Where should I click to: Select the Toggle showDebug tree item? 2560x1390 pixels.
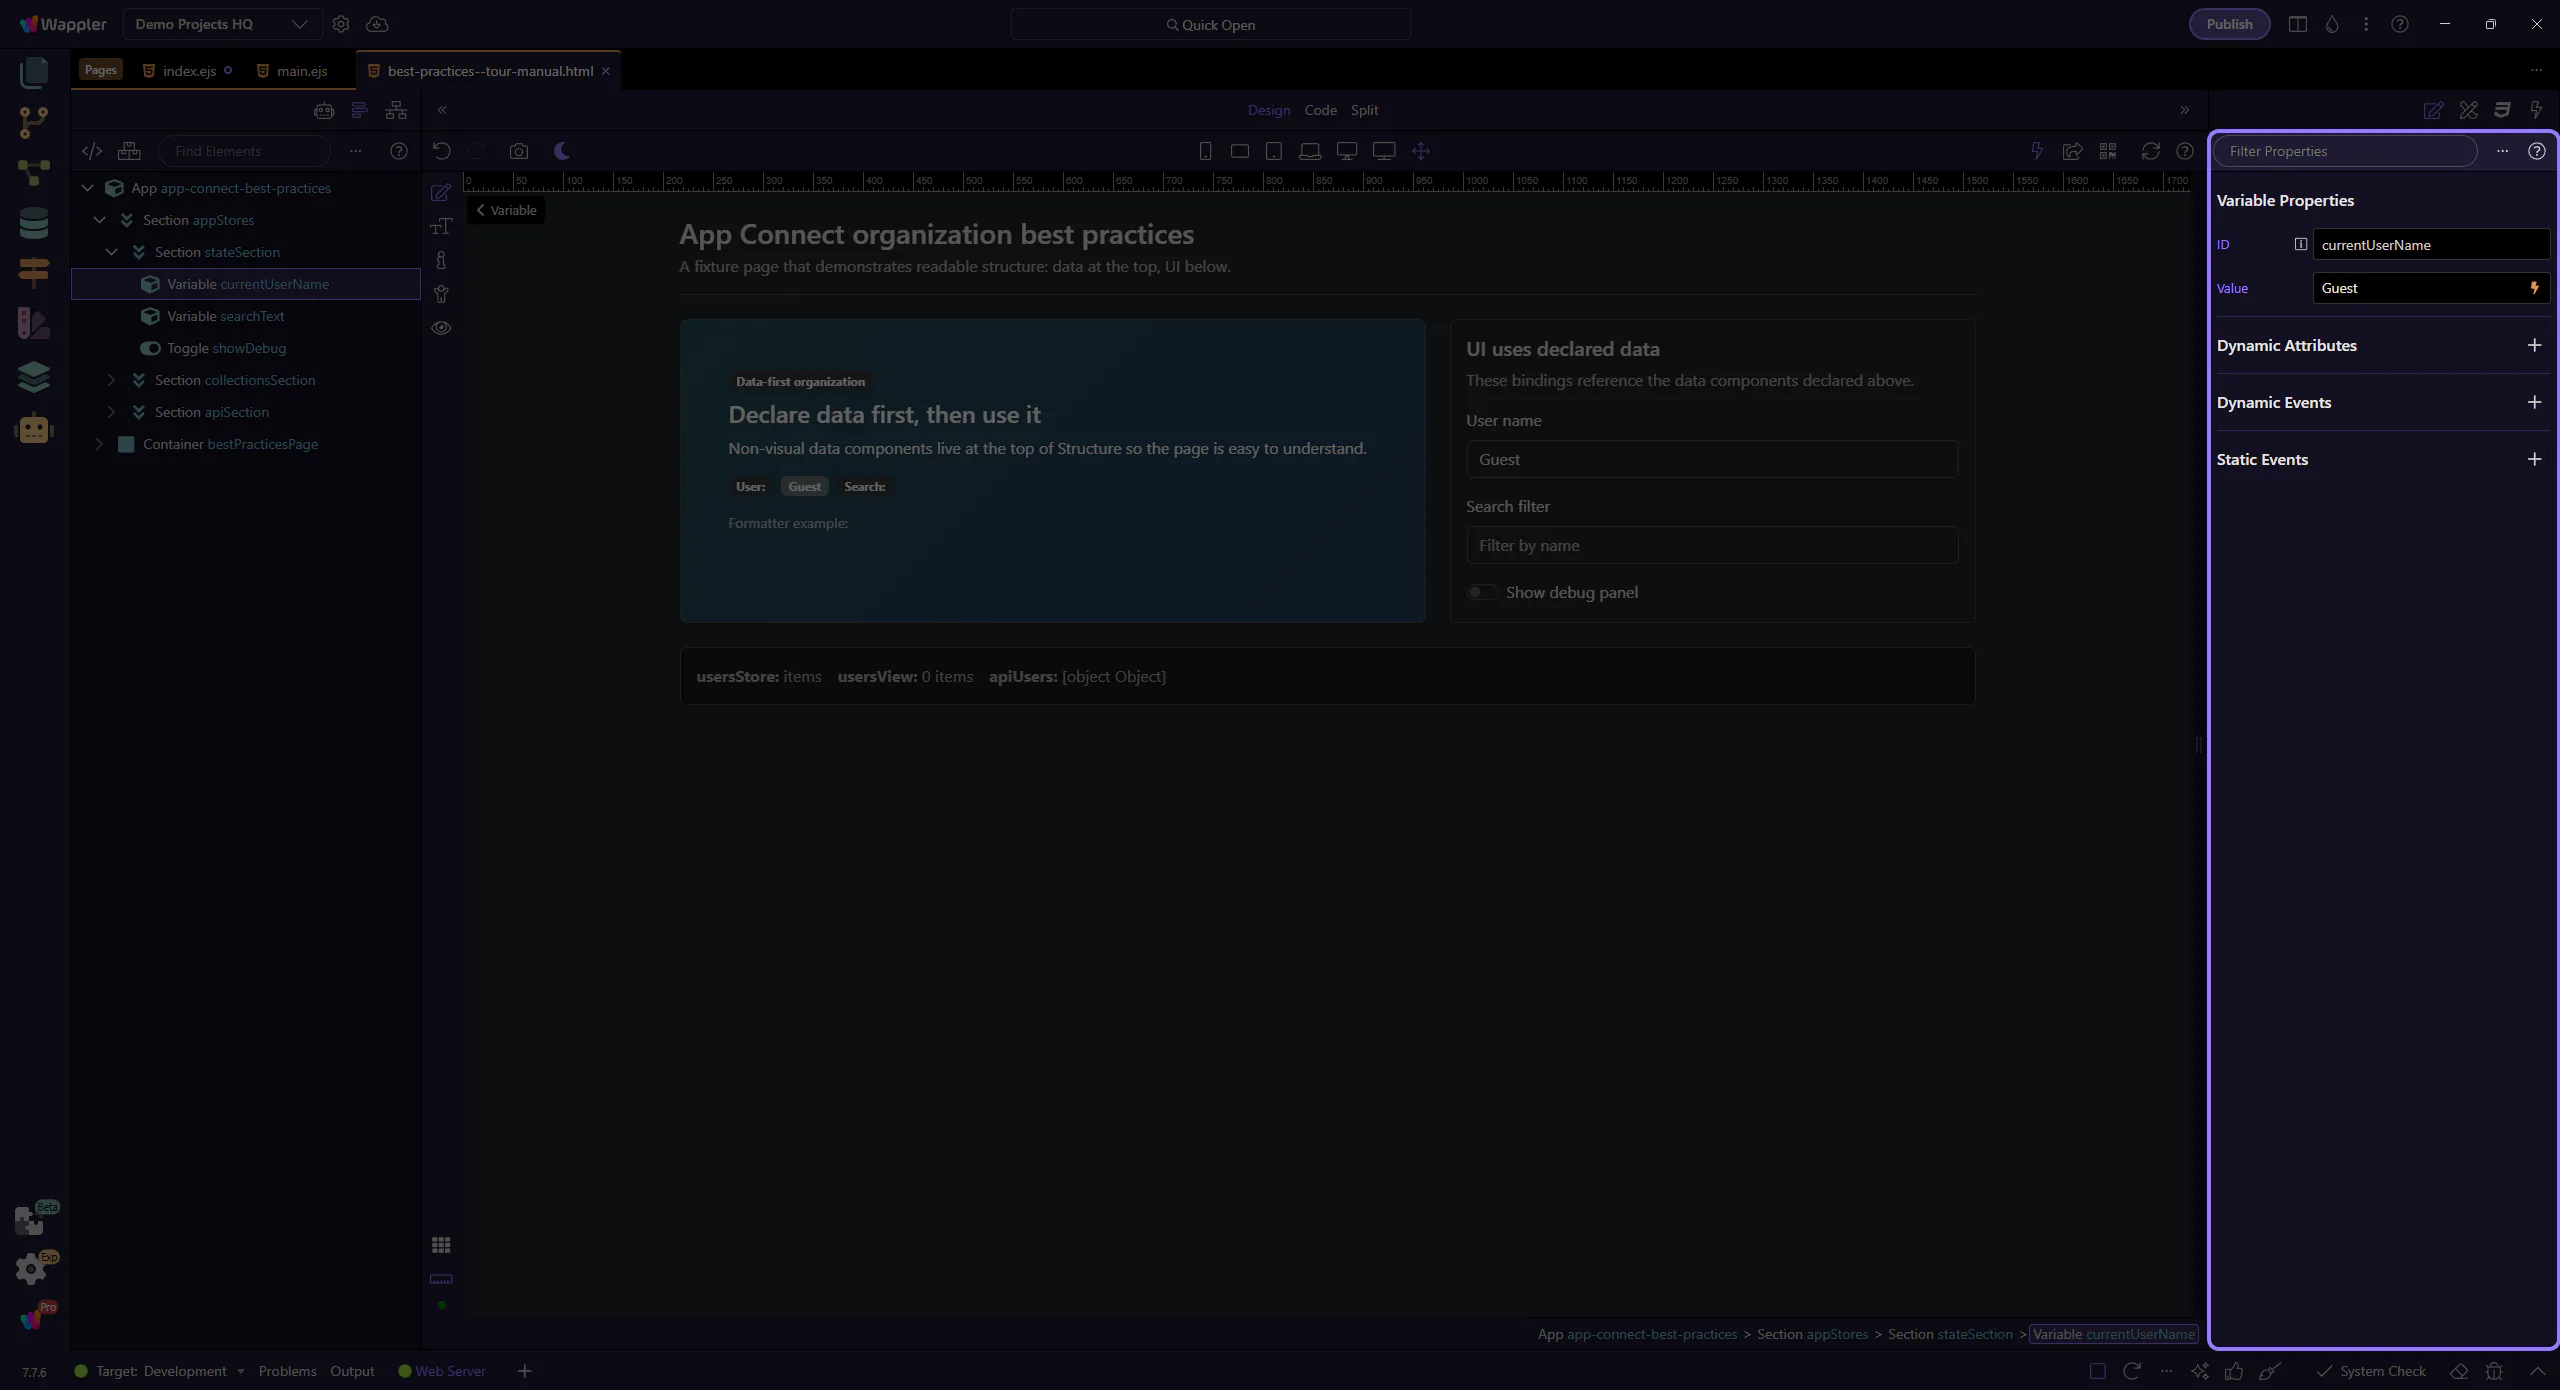(226, 348)
